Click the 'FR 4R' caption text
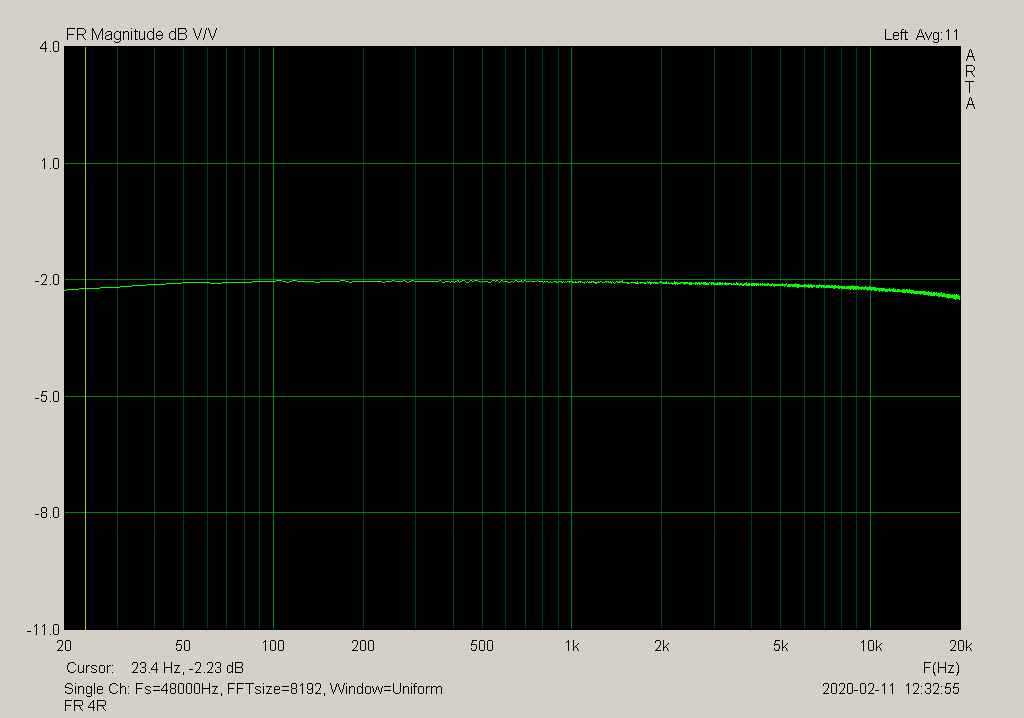1024x718 pixels. [86, 706]
